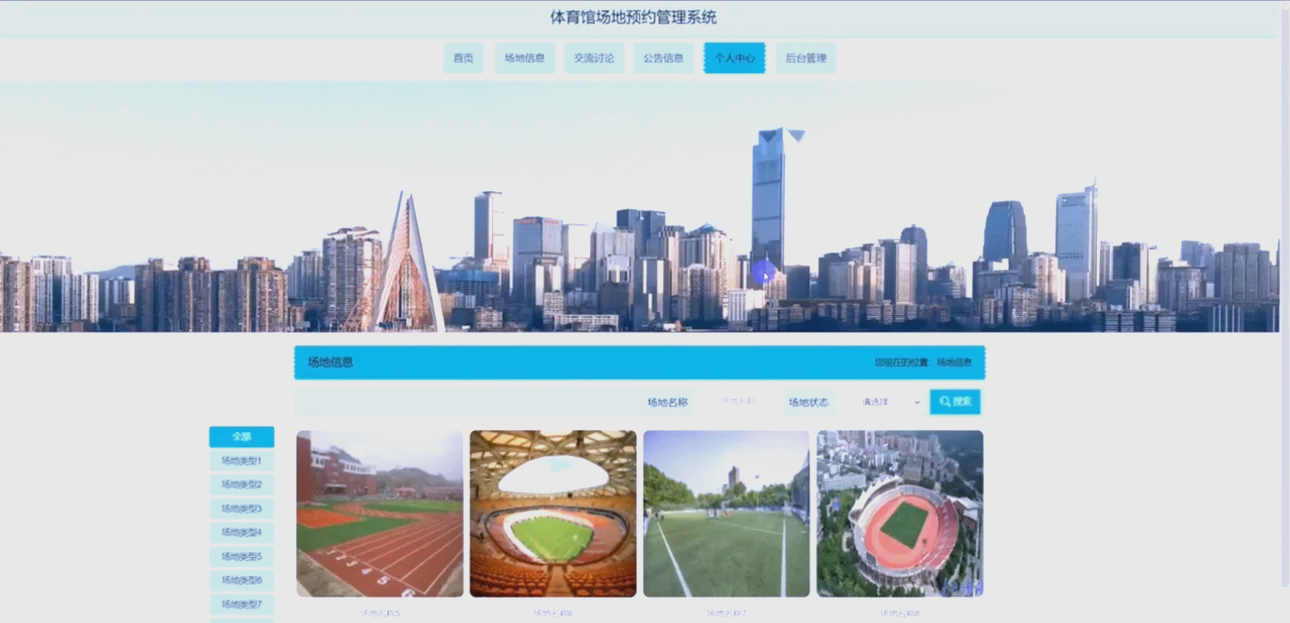Click the 场地名称 input field
The height and width of the screenshot is (623, 1290).
[740, 401]
